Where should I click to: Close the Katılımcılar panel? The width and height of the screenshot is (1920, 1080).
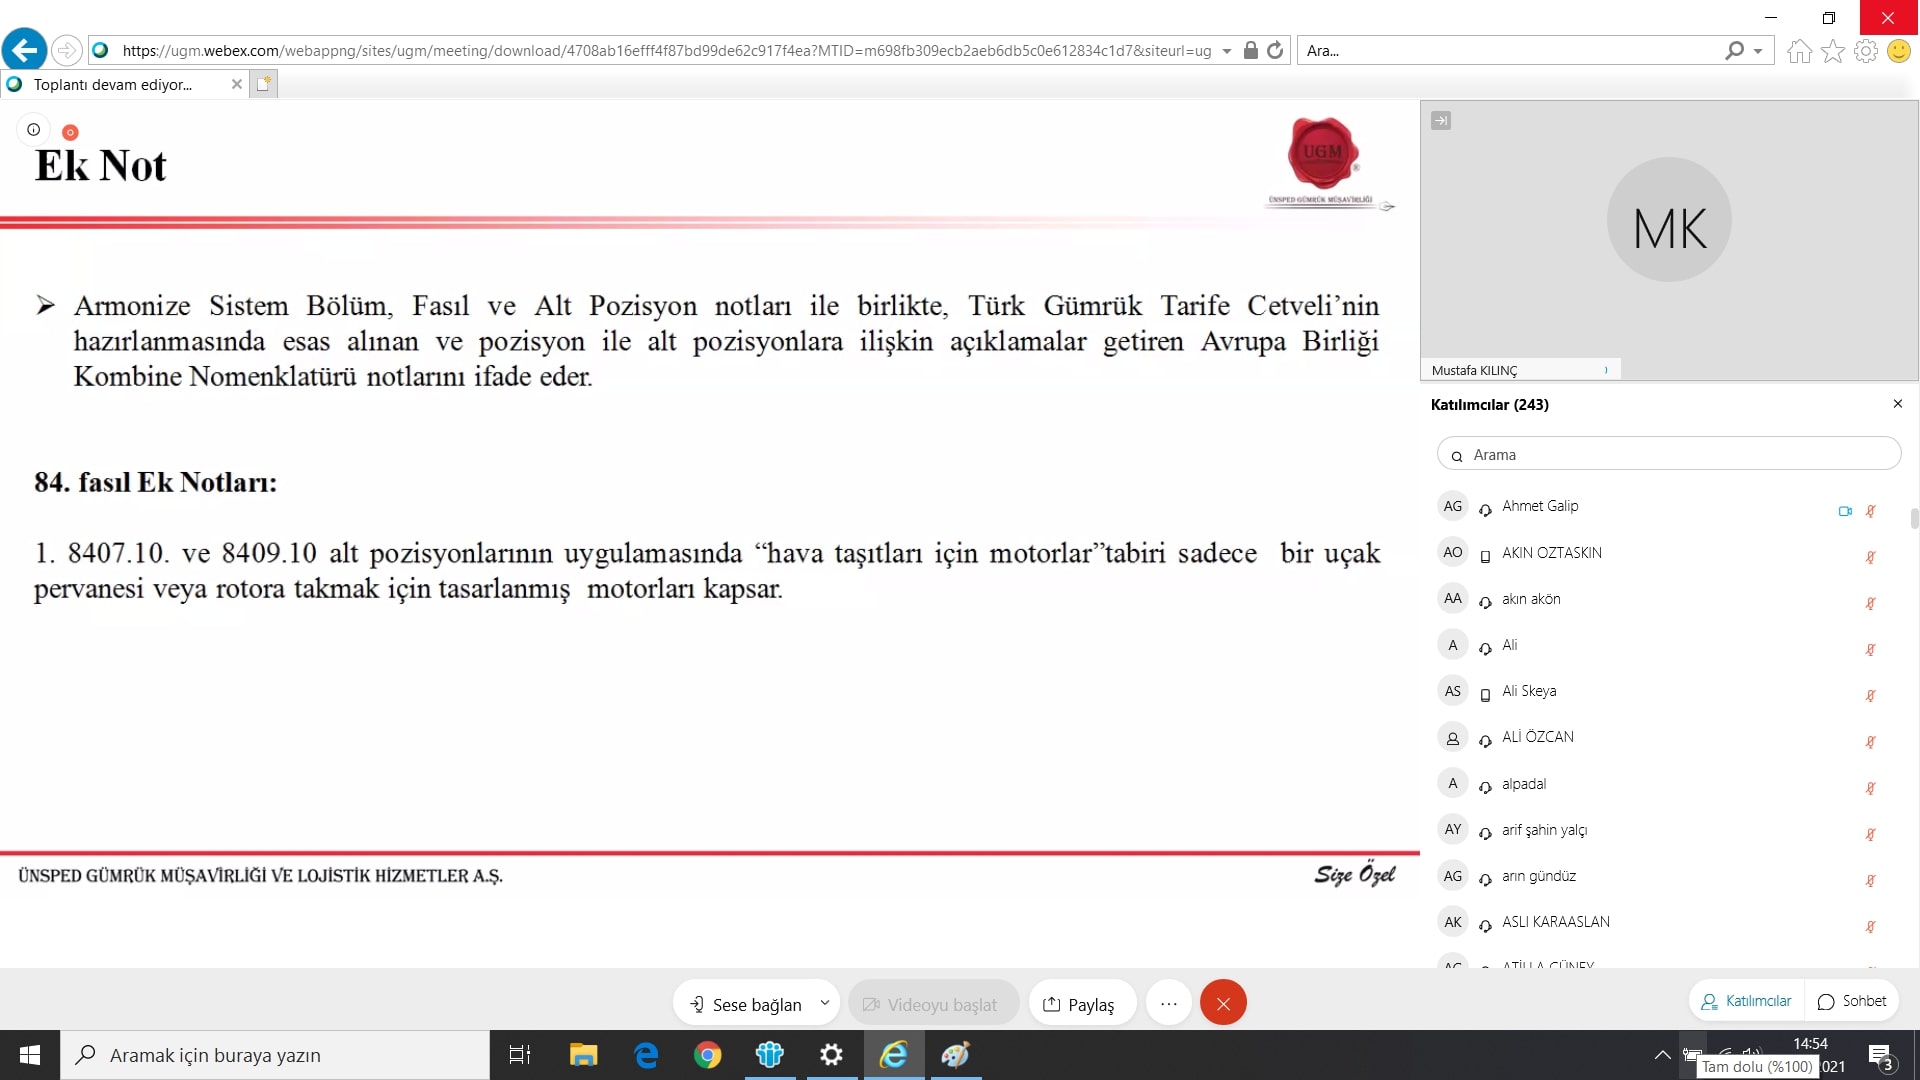tap(1898, 404)
